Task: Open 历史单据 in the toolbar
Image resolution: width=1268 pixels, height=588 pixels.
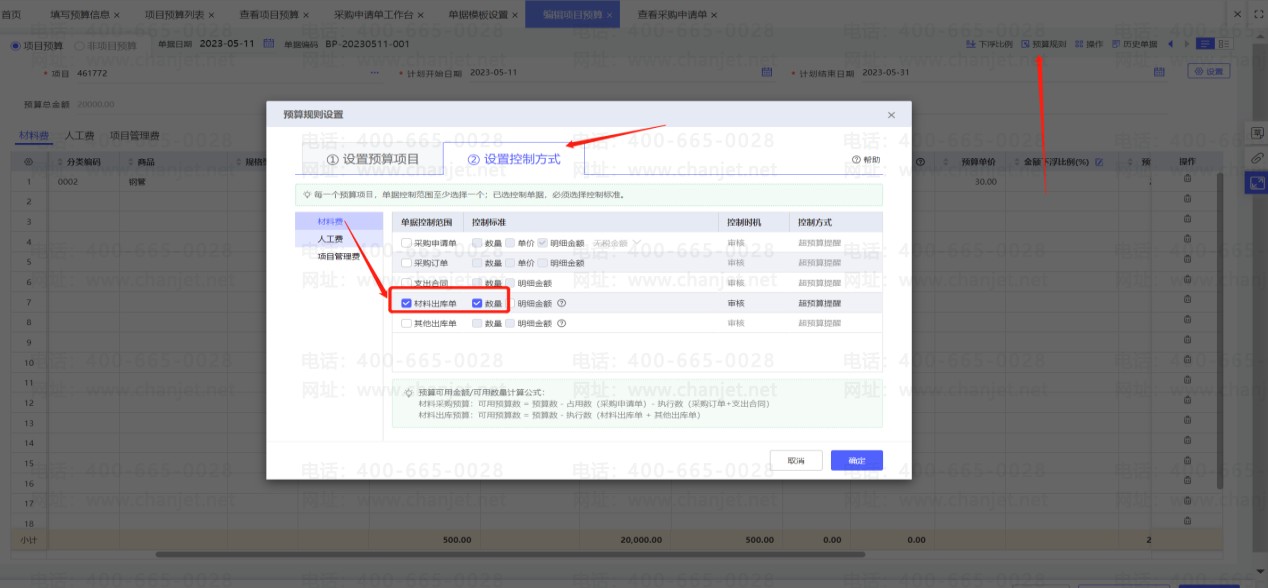Action: 1134,44
